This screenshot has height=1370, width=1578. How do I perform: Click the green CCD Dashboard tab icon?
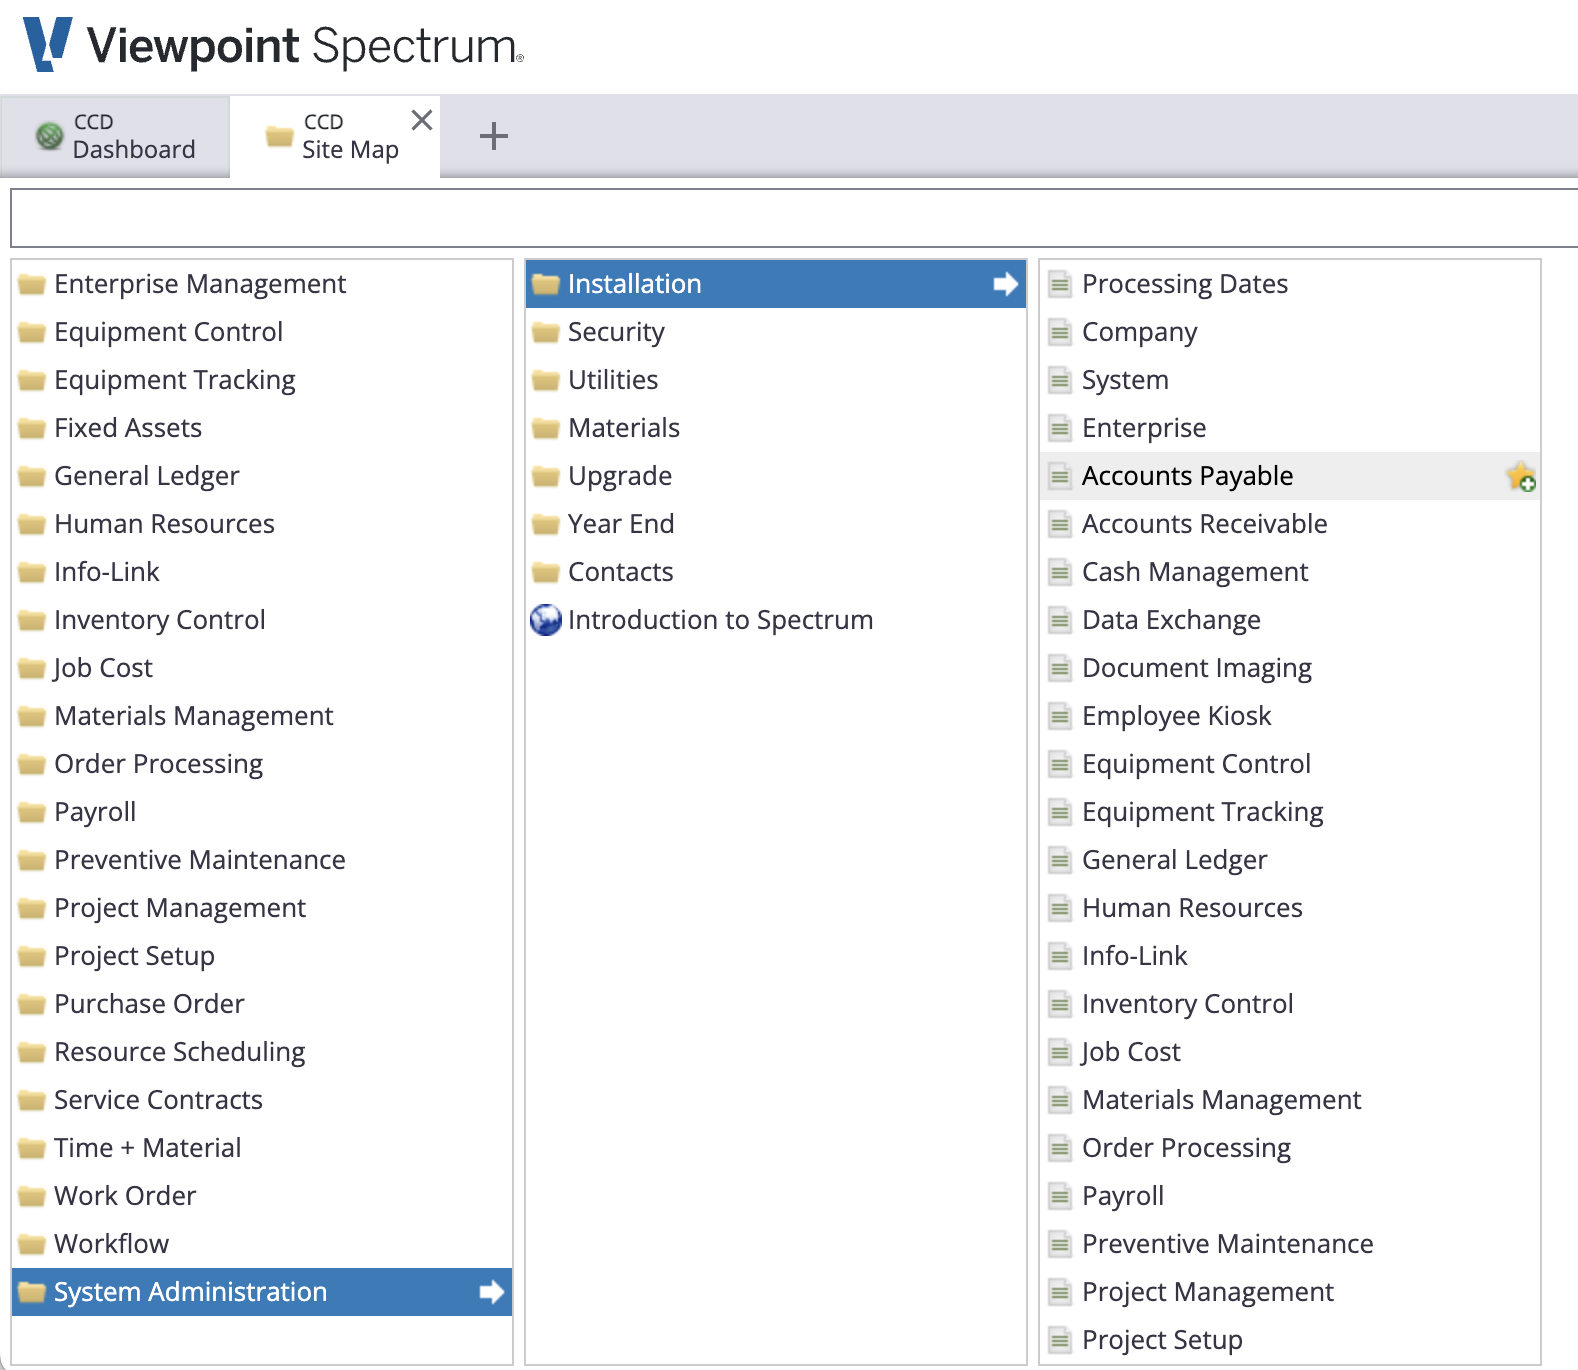[x=49, y=135]
